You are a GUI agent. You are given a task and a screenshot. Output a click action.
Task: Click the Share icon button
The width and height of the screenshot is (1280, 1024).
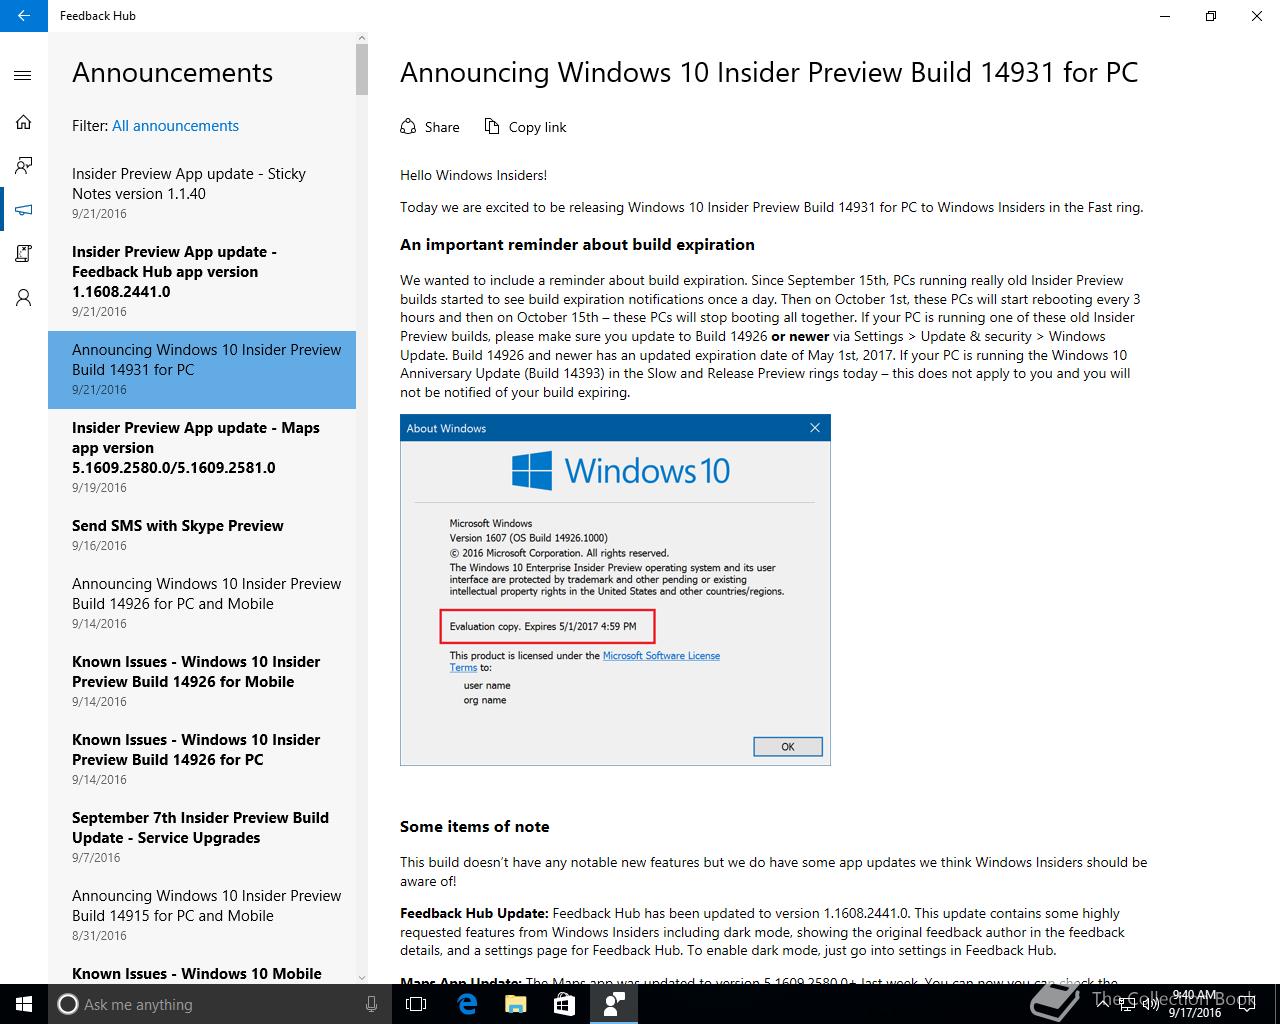coord(430,127)
